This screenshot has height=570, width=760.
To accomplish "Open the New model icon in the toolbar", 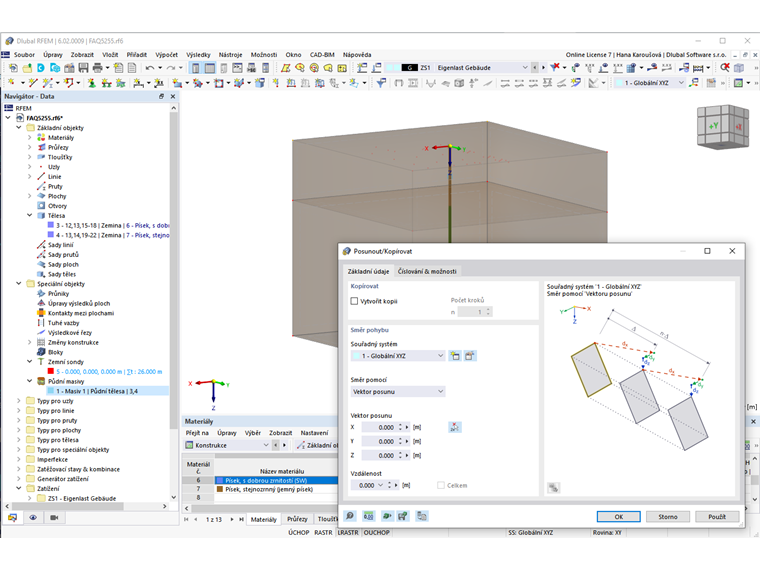I will click(13, 68).
